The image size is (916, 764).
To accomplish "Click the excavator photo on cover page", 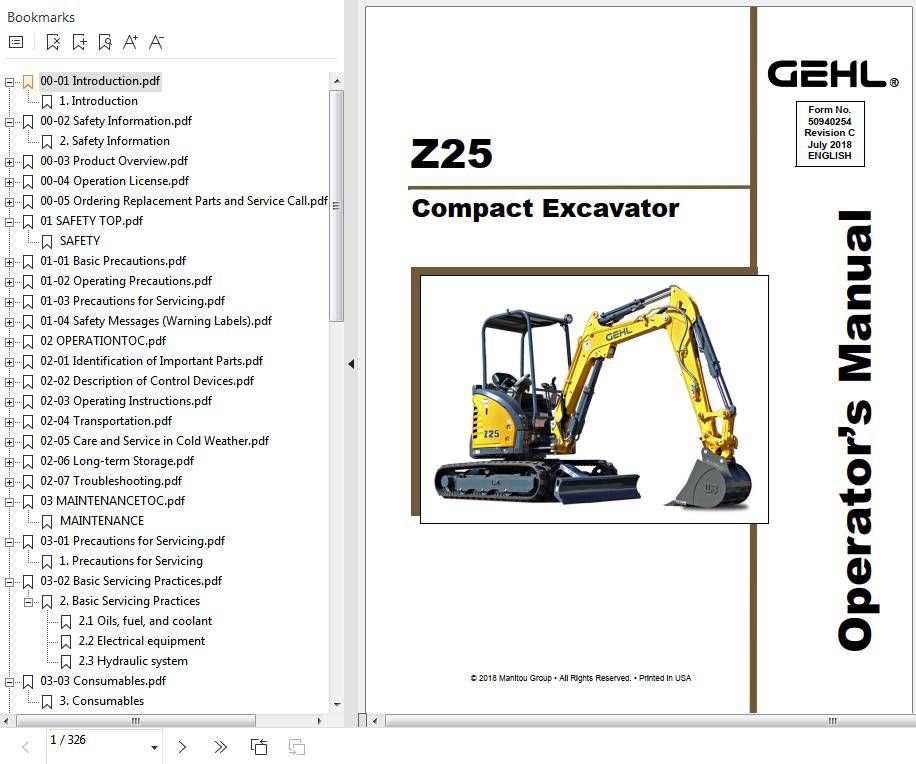I will pos(594,399).
